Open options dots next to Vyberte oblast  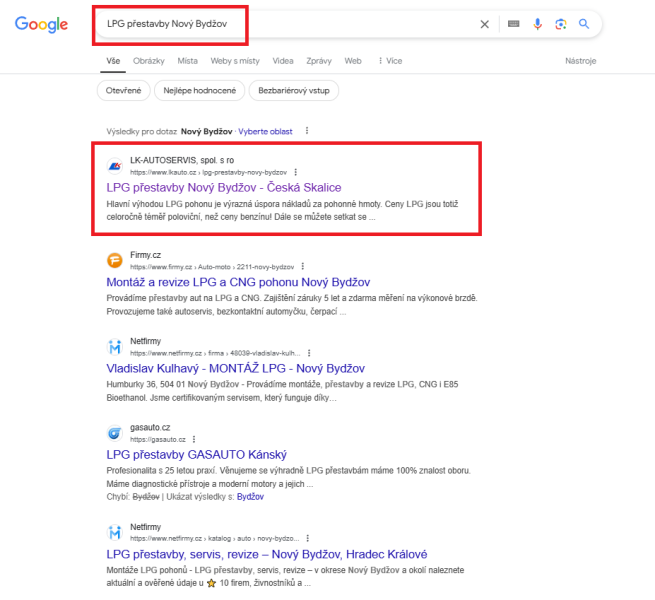307,131
